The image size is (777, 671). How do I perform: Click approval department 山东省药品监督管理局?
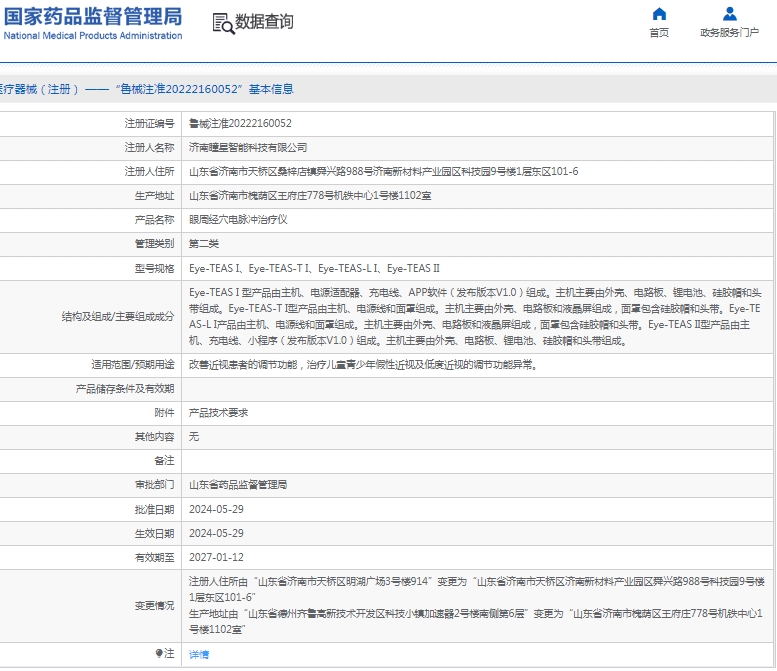coord(238,485)
